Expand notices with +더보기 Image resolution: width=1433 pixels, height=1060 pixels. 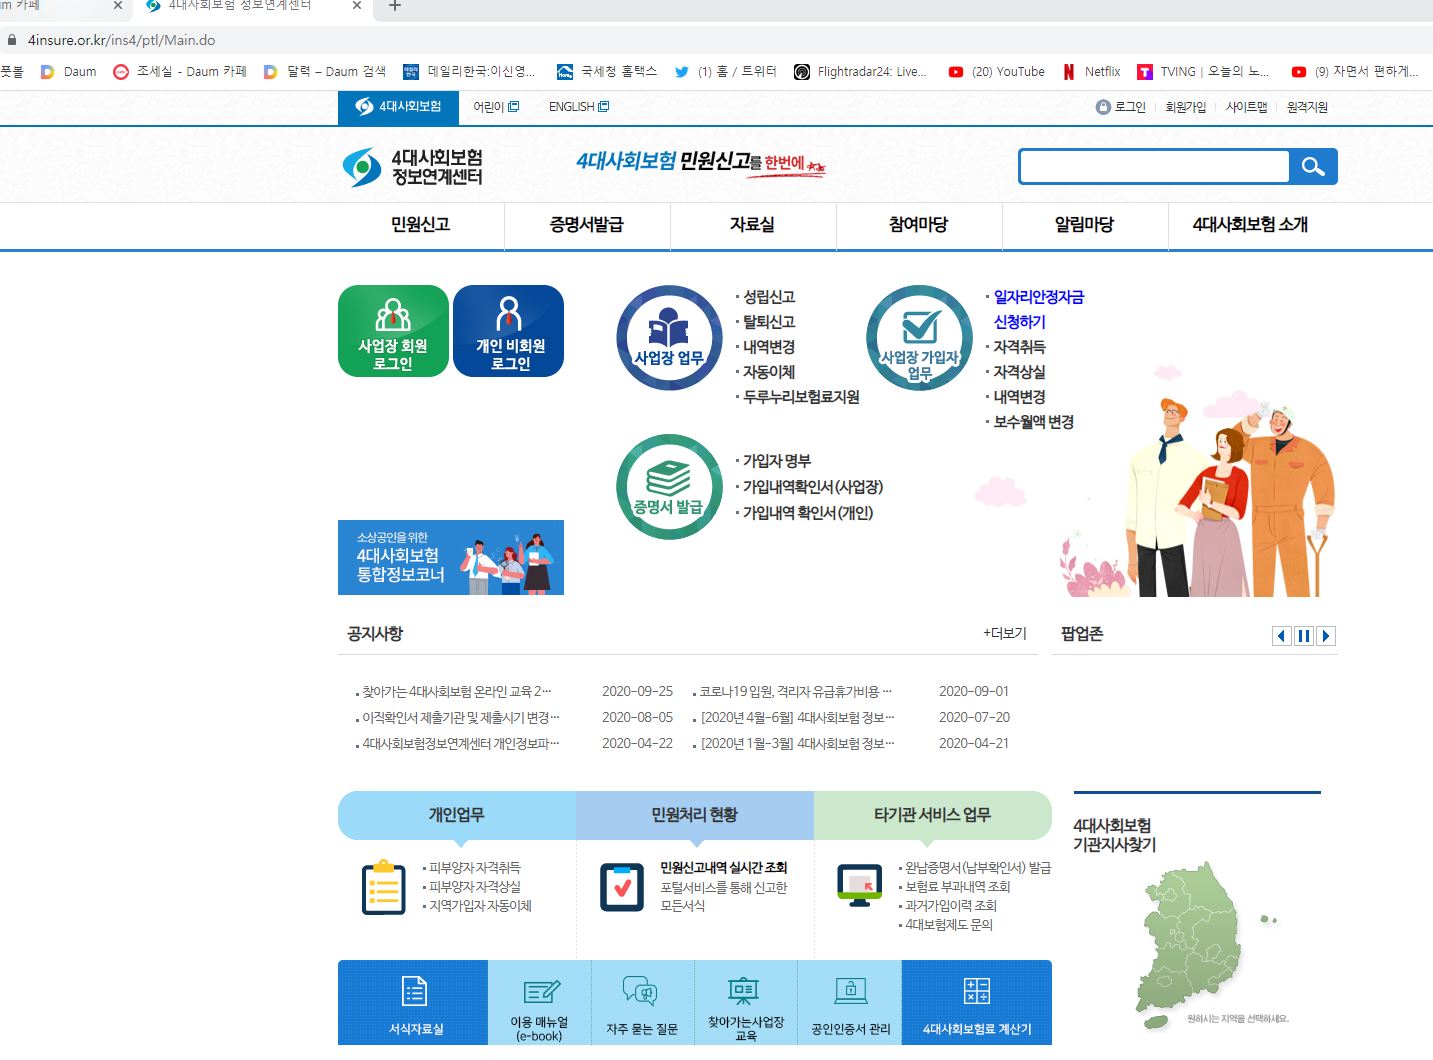pos(1004,633)
